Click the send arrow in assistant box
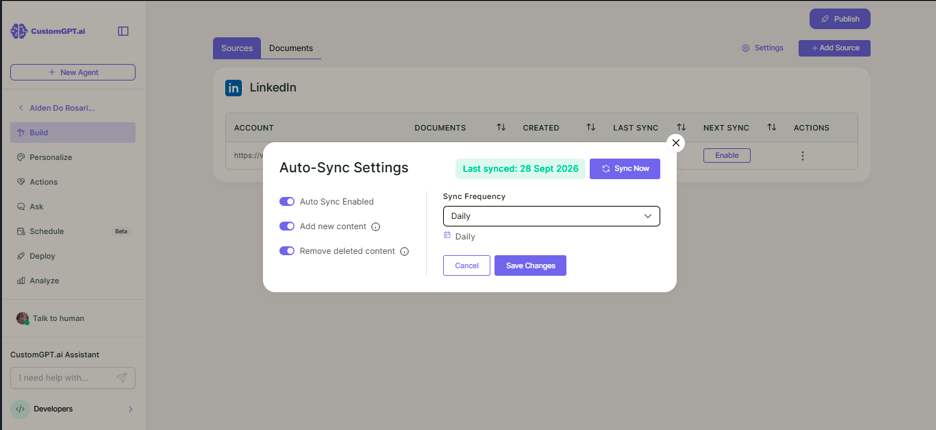 122,377
